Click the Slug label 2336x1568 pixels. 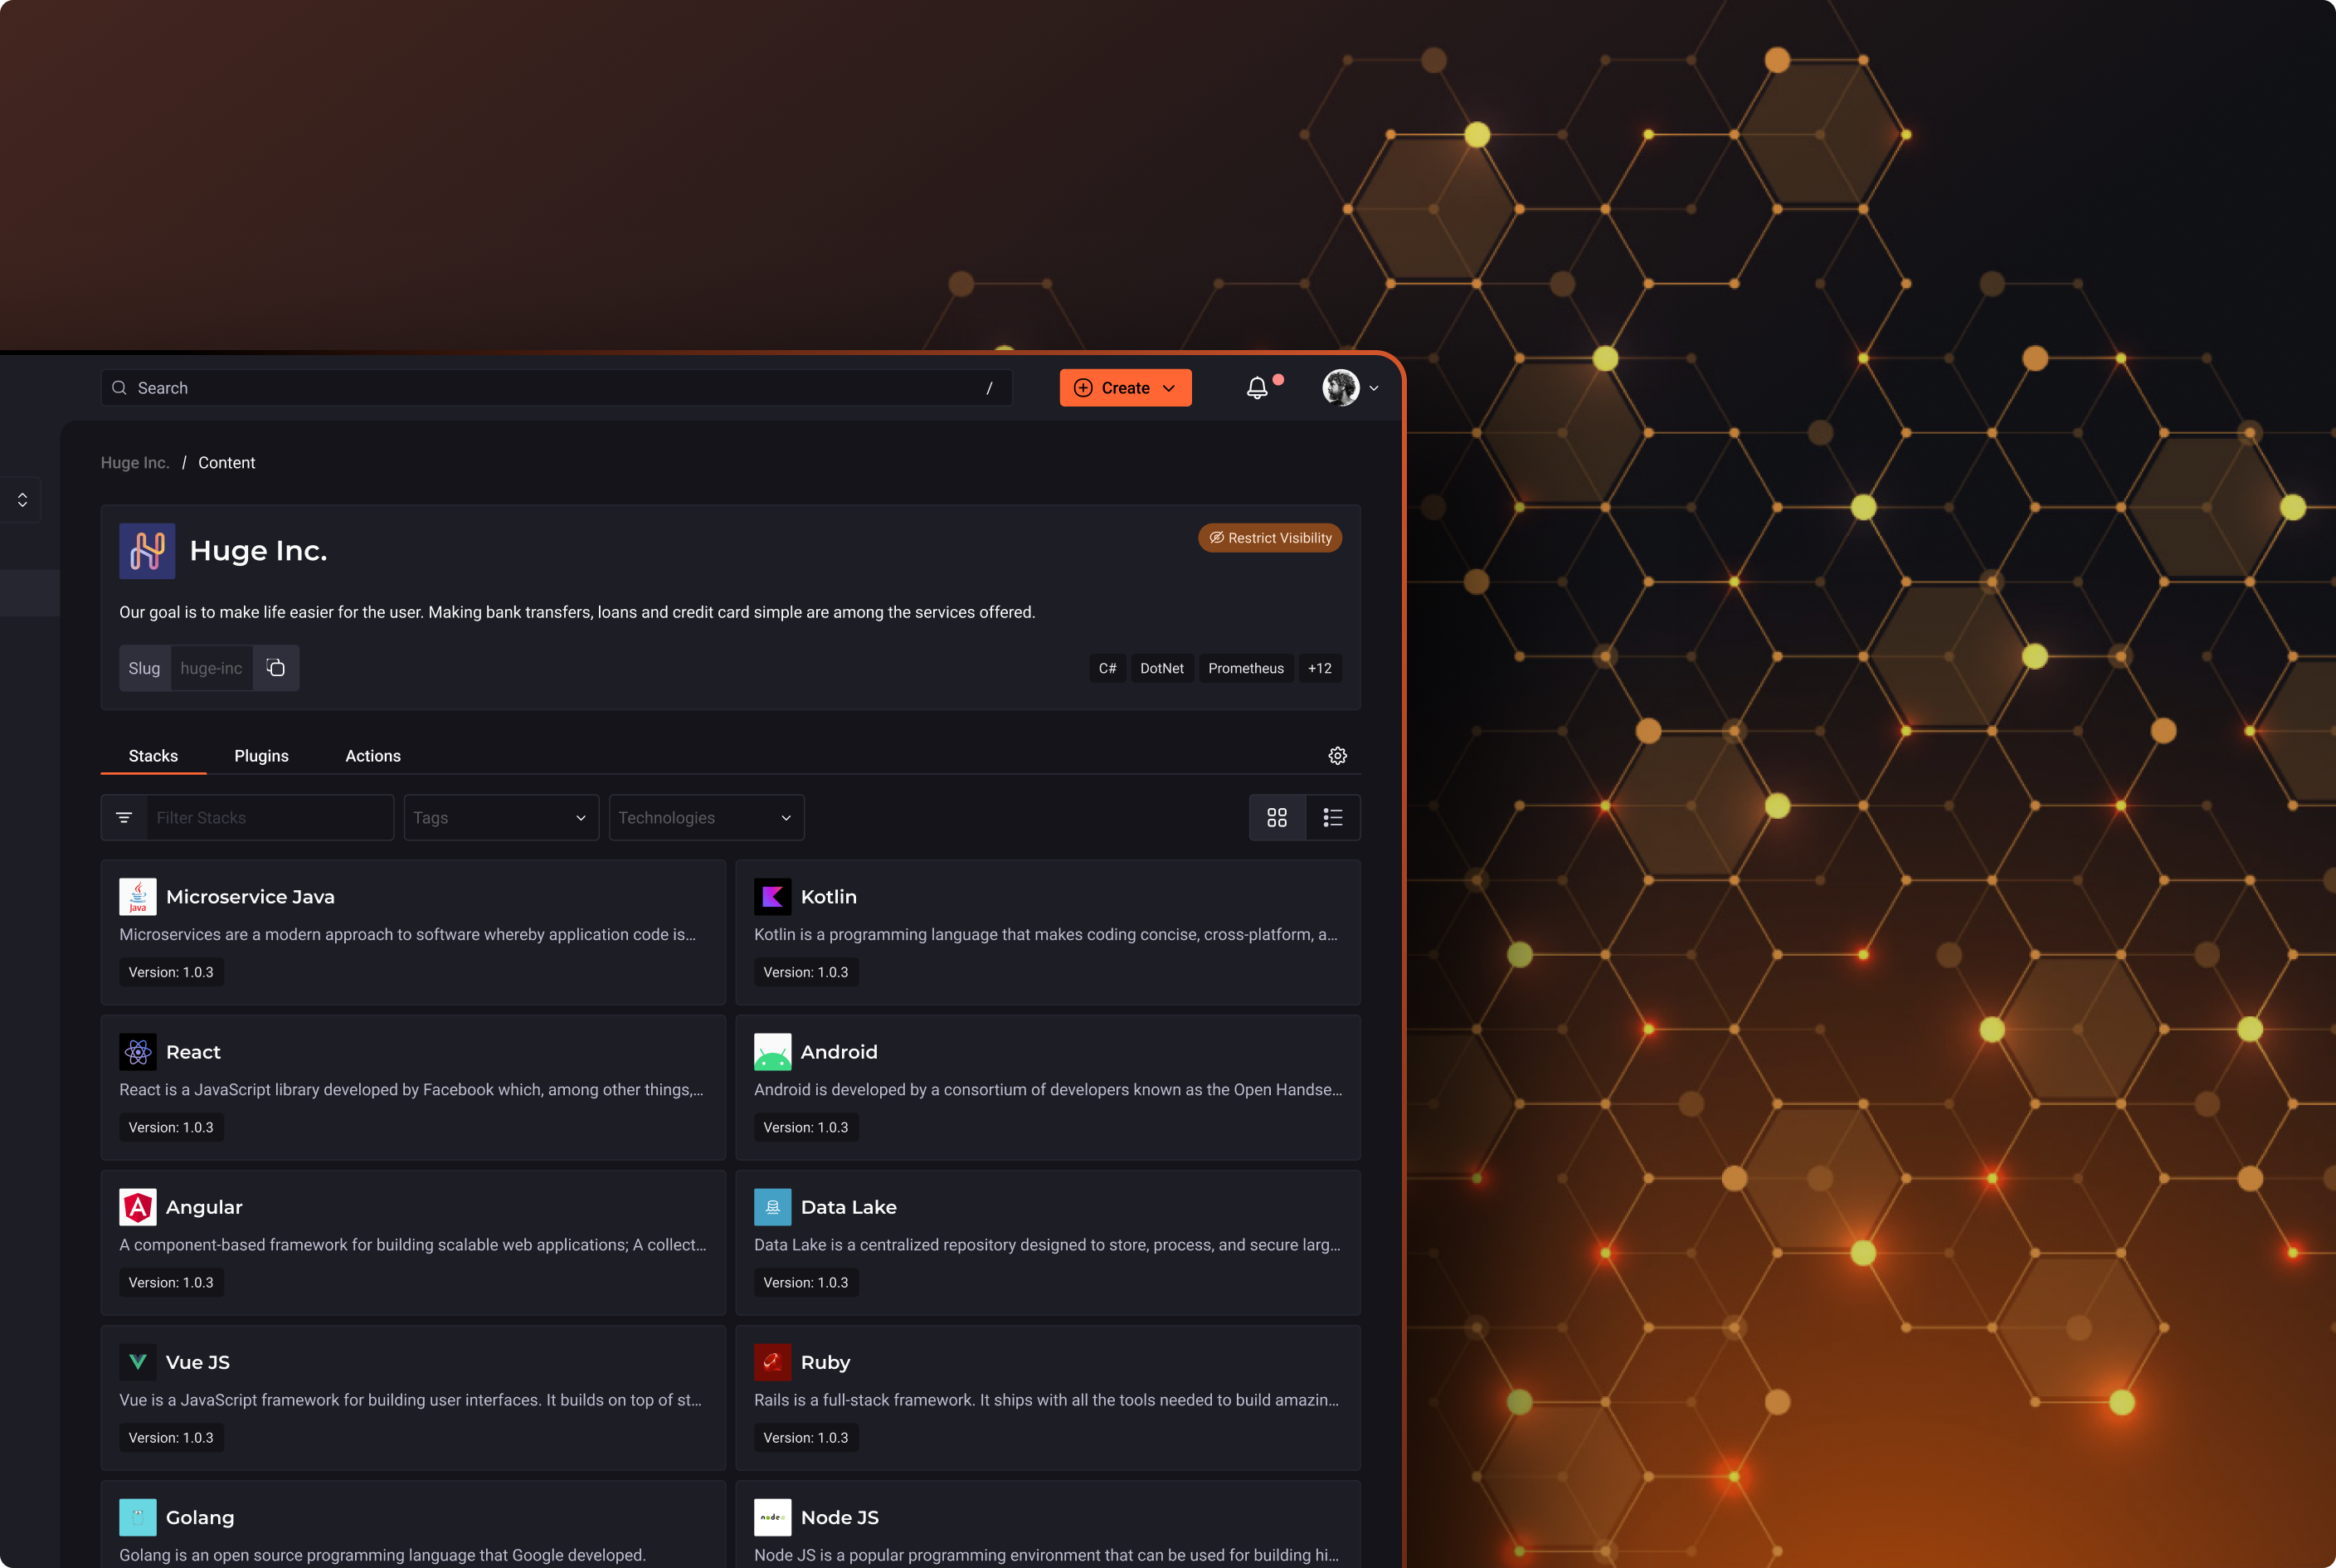(x=144, y=668)
